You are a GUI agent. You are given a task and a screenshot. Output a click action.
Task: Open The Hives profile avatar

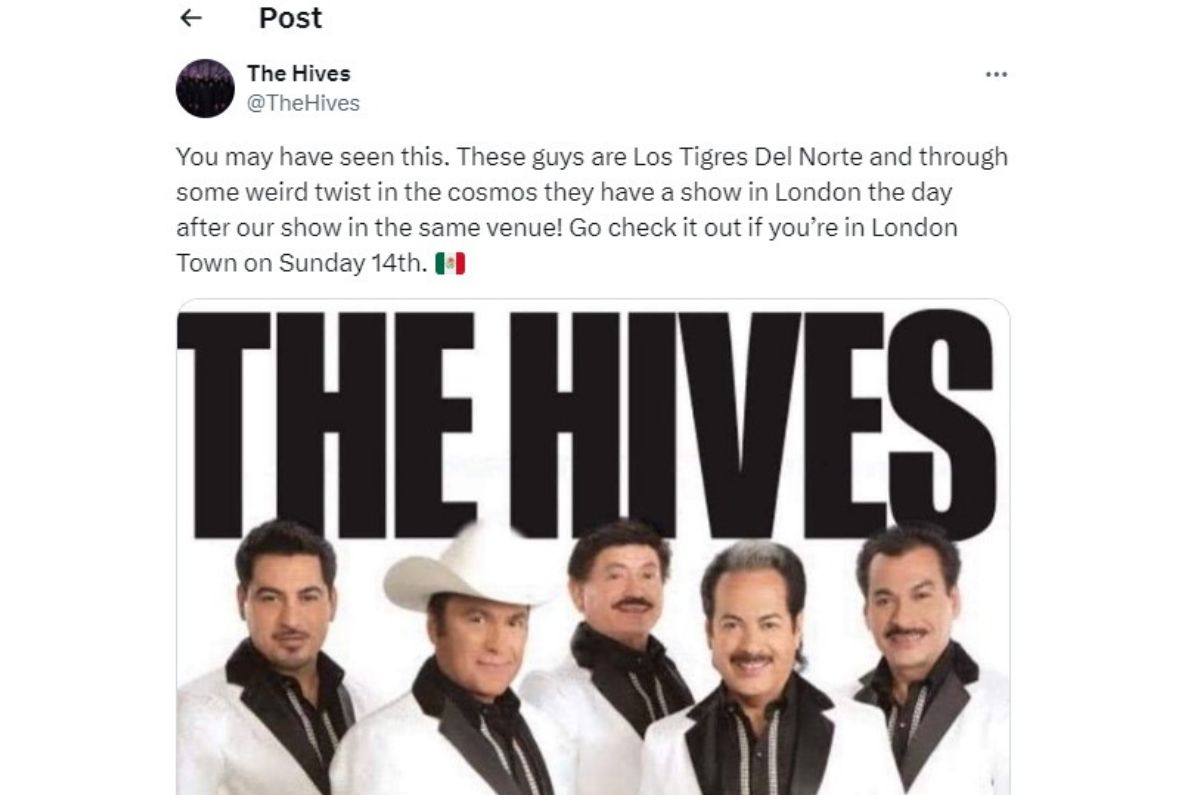pyautogui.click(x=205, y=88)
